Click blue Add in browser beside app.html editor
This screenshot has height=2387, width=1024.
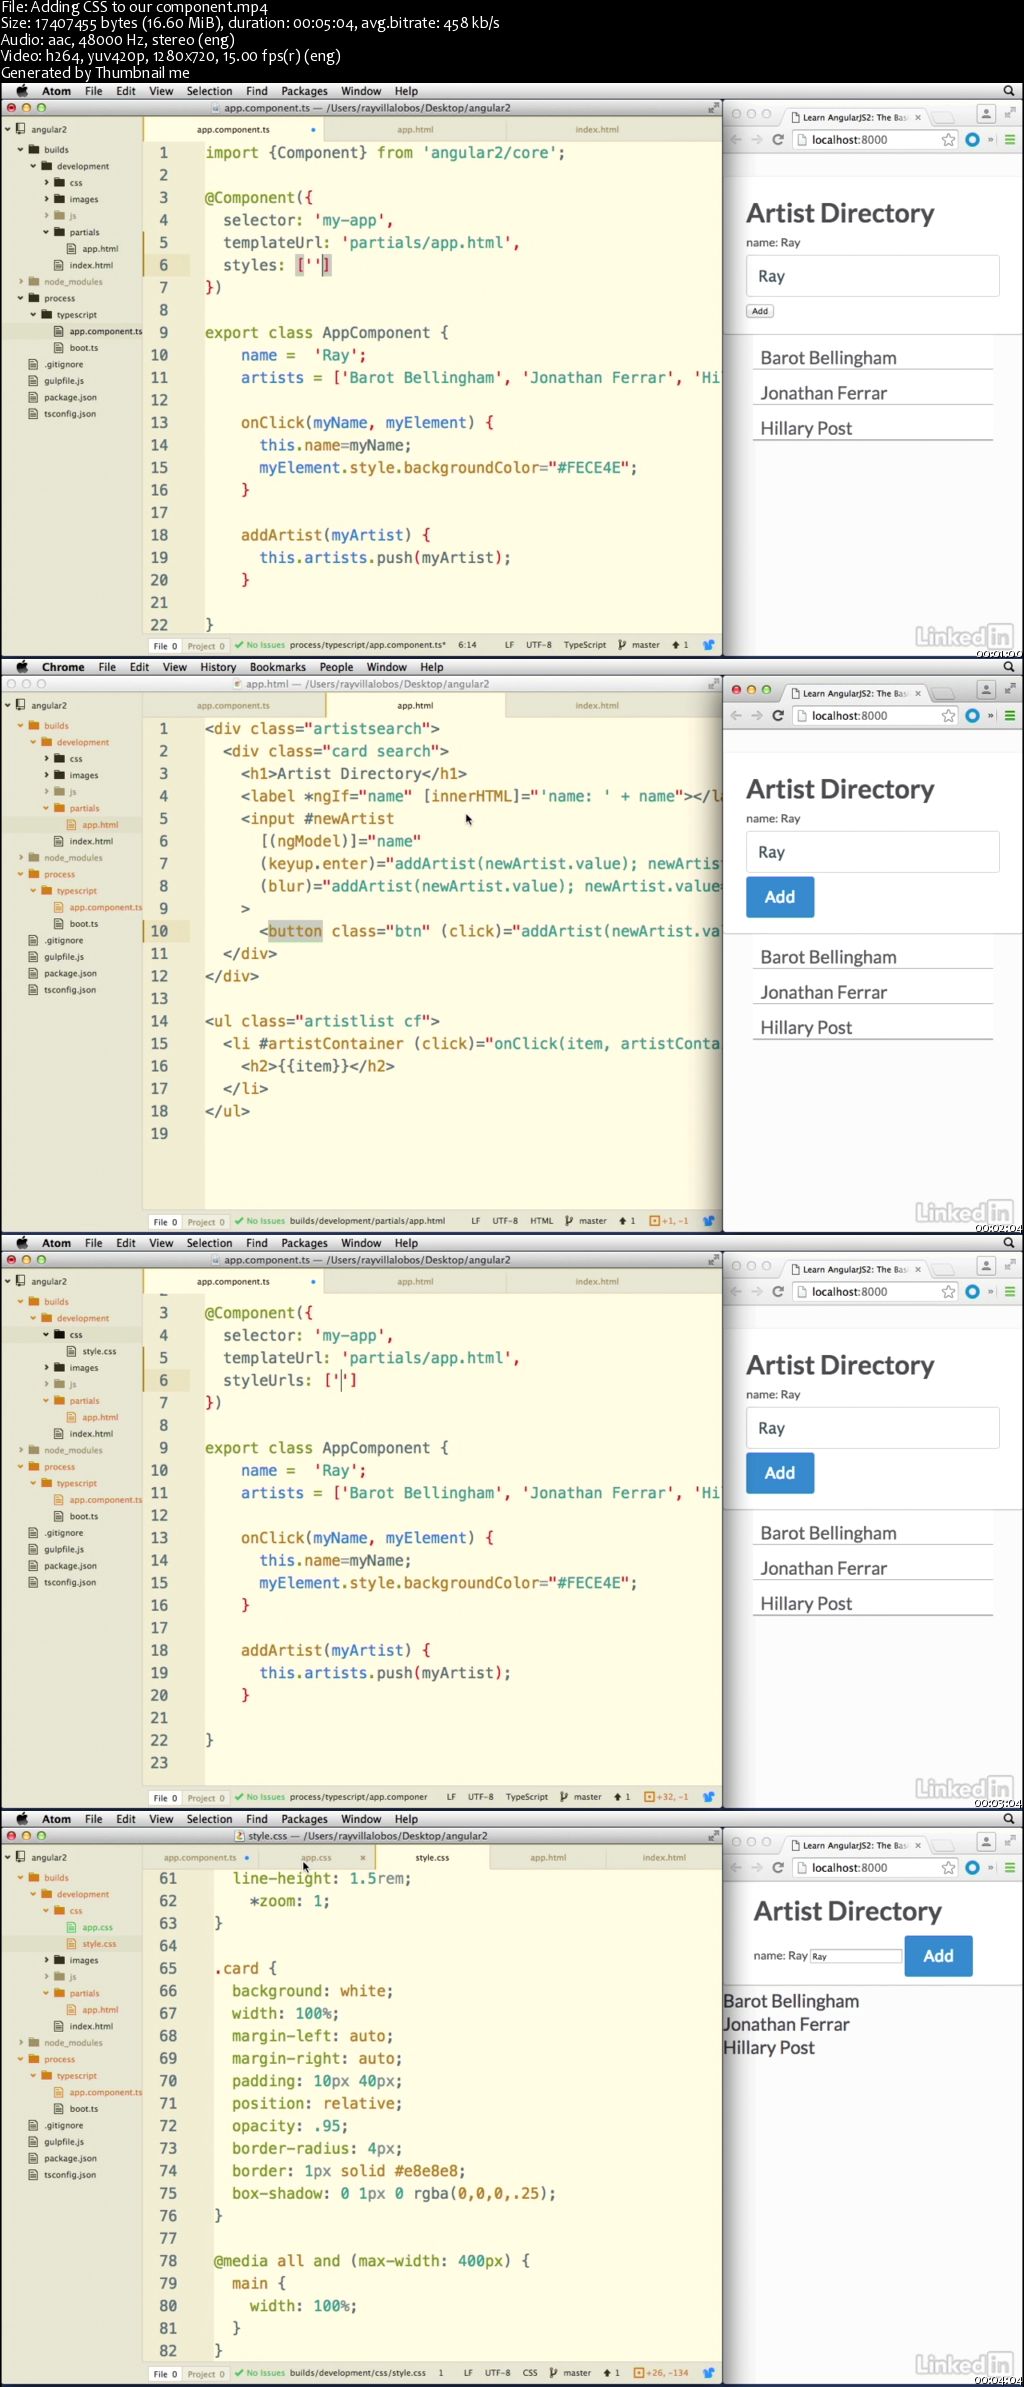pyautogui.click(x=780, y=897)
